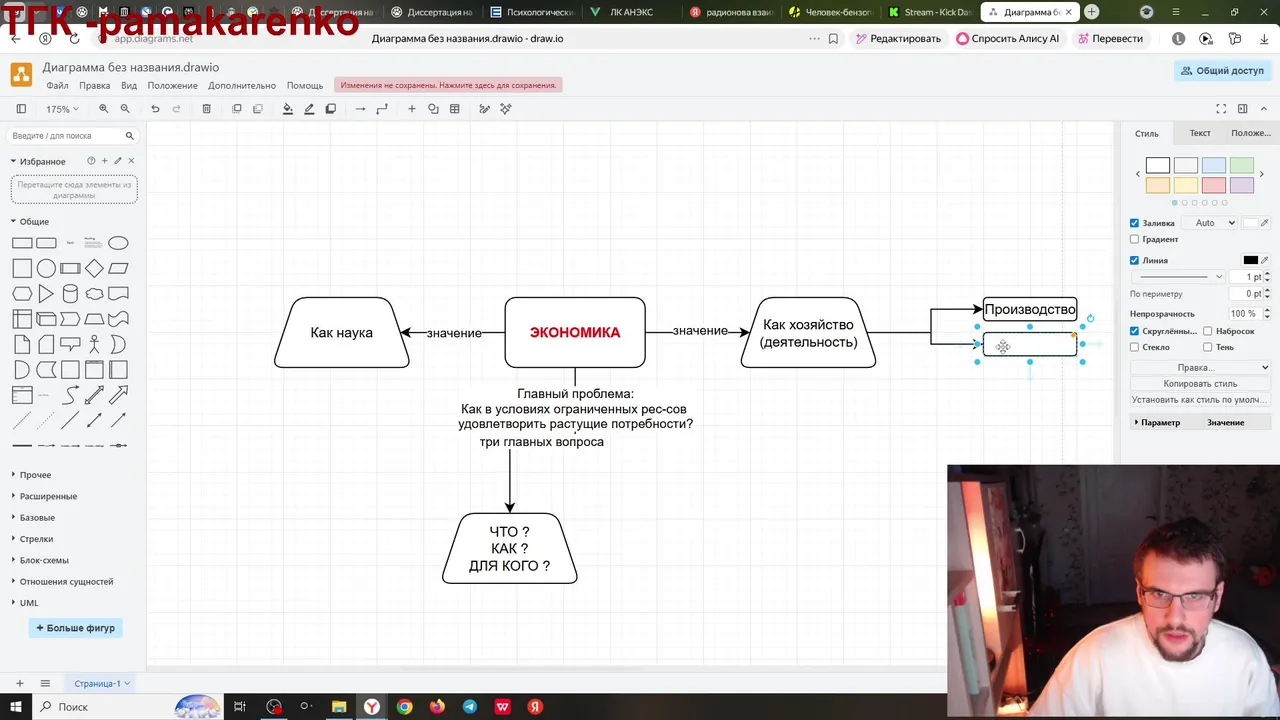Pick the light blue style swatch
The width and height of the screenshot is (1280, 720).
tap(1214, 166)
